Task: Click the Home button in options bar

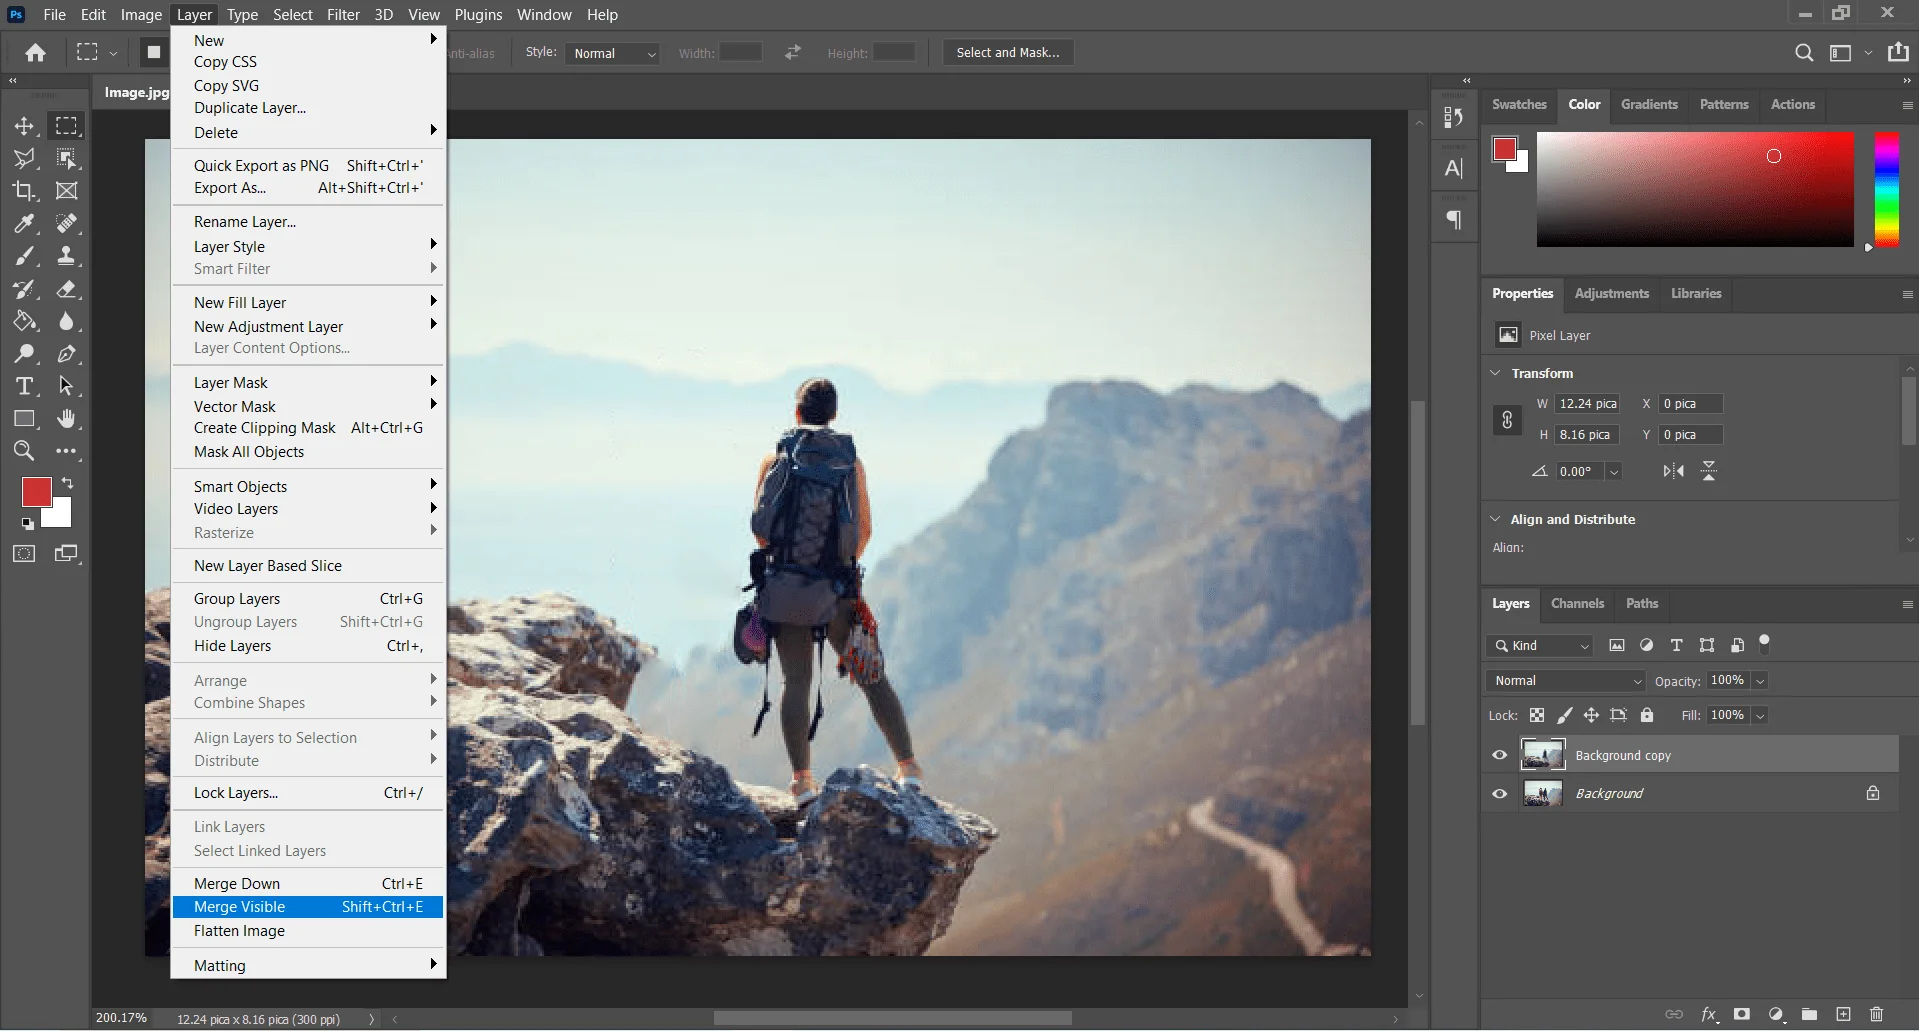Action: [36, 53]
